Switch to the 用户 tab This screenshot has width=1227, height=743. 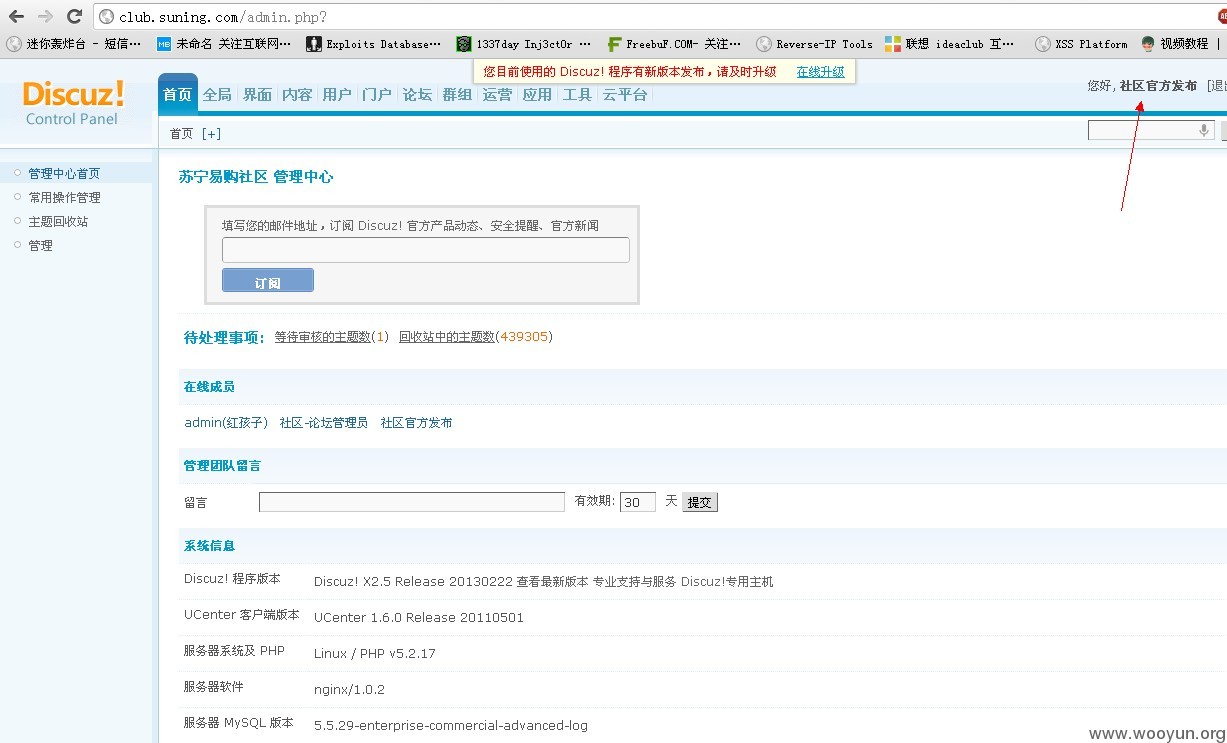337,95
